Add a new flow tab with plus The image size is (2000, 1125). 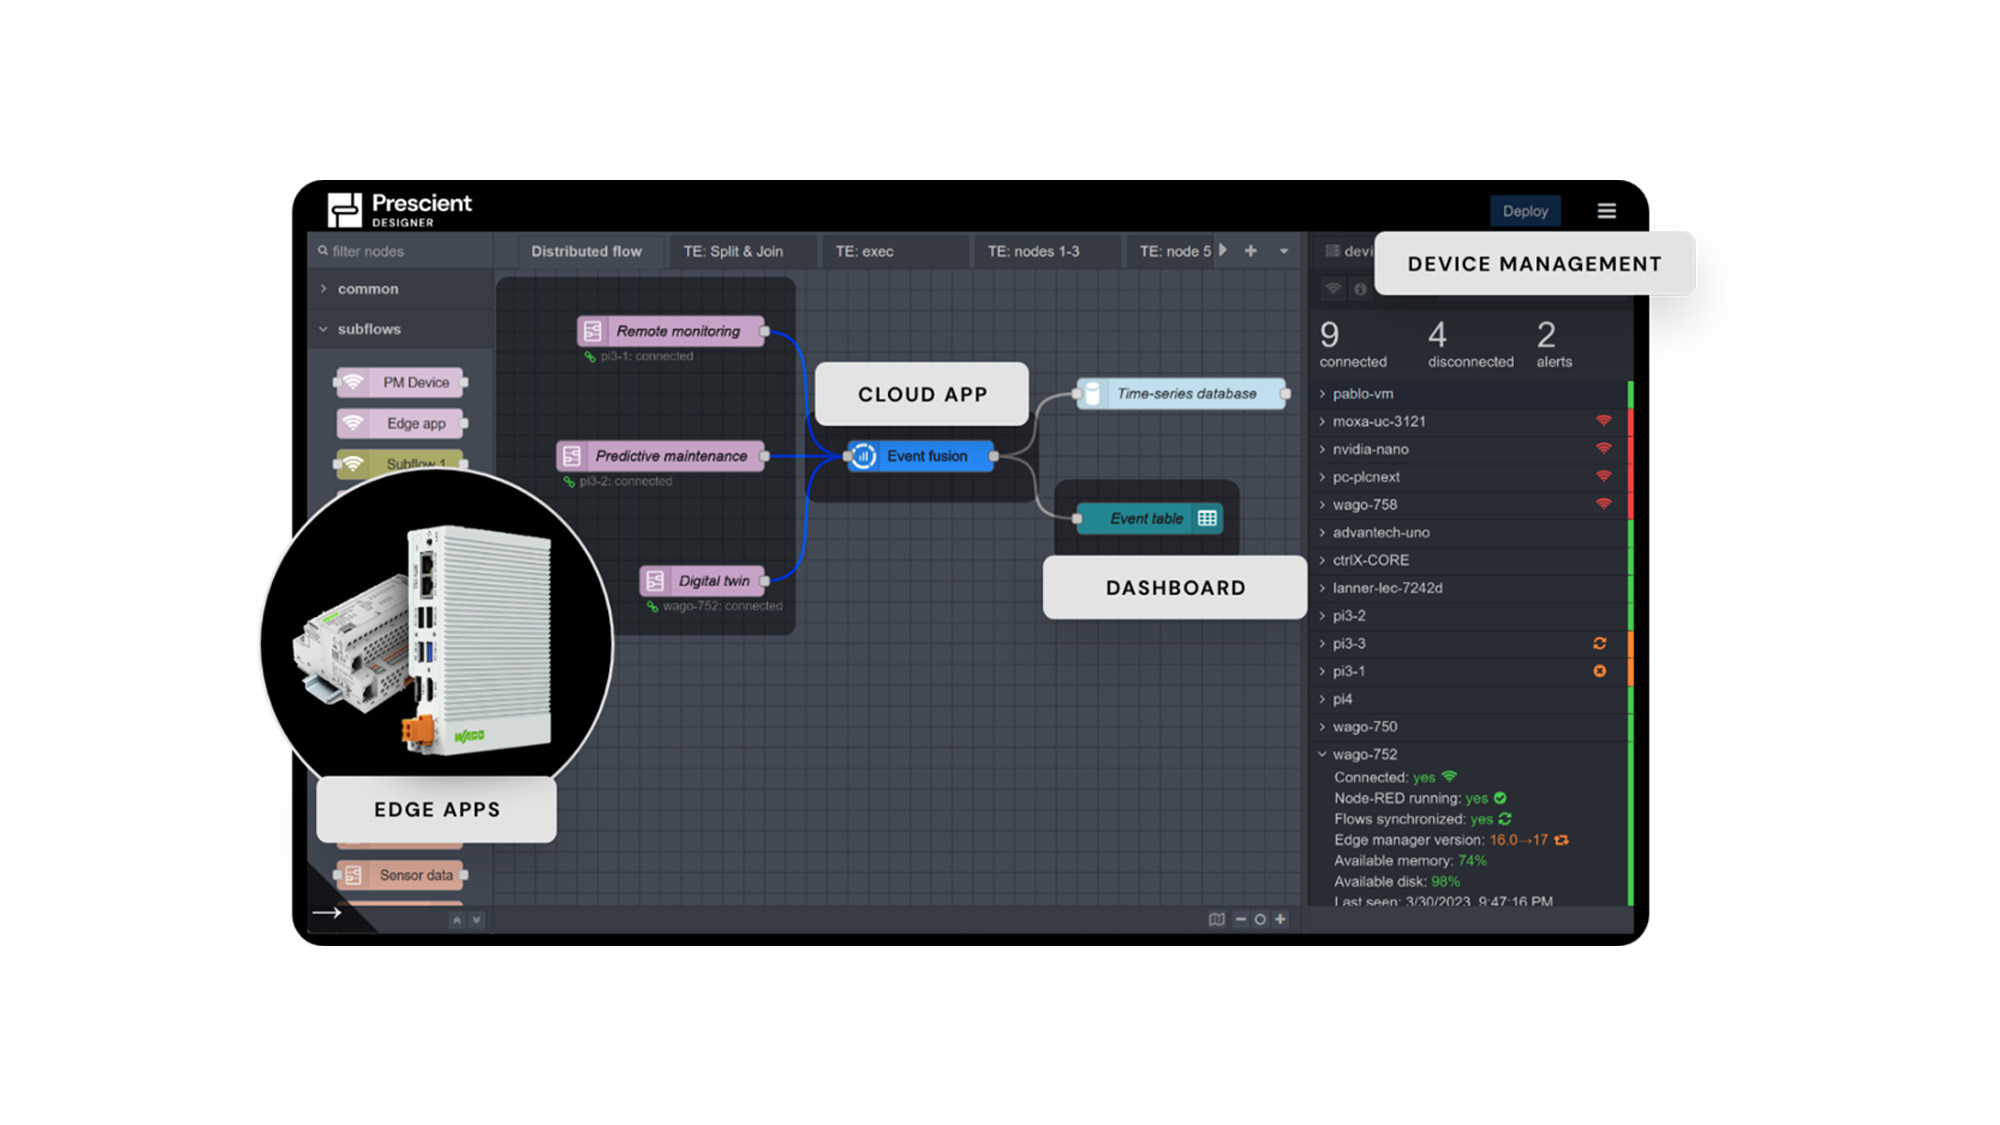[x=1250, y=251]
